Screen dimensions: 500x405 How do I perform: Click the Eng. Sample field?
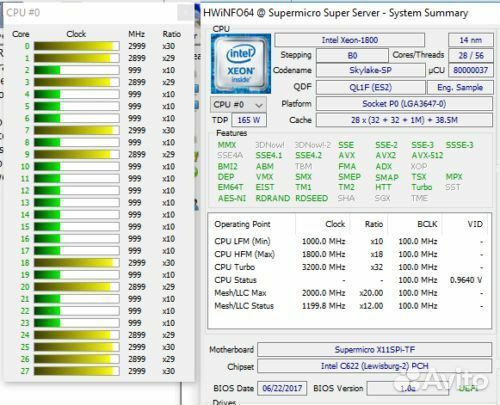pos(460,88)
